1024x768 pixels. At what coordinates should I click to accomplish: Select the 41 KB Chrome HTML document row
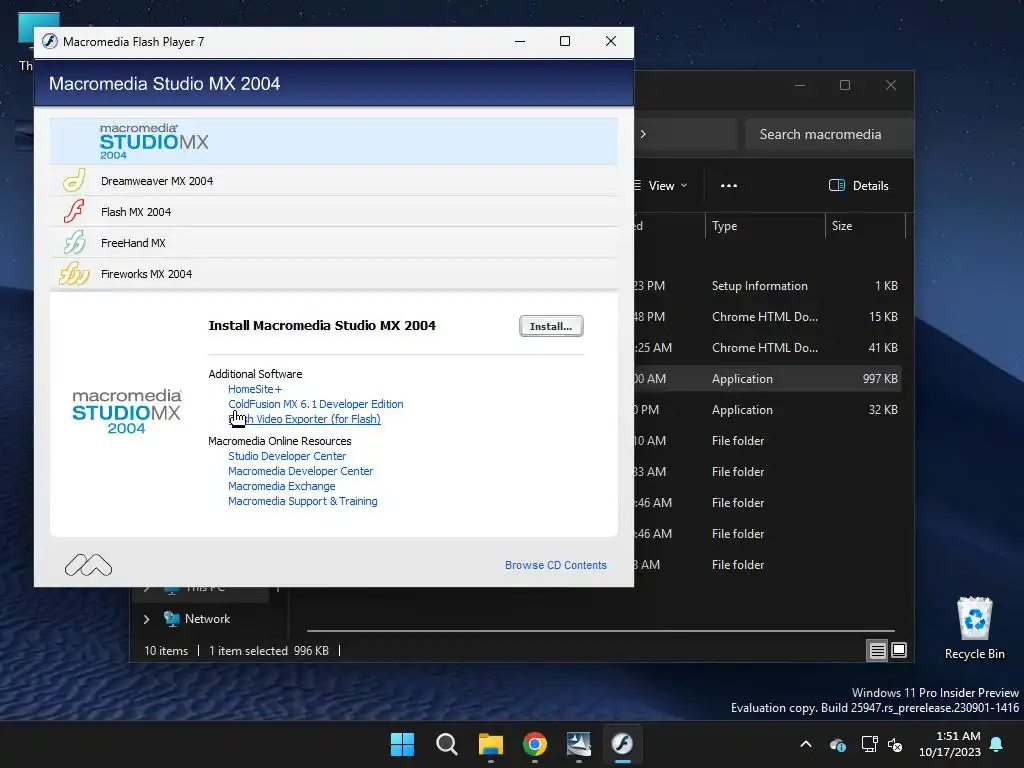coord(767,347)
